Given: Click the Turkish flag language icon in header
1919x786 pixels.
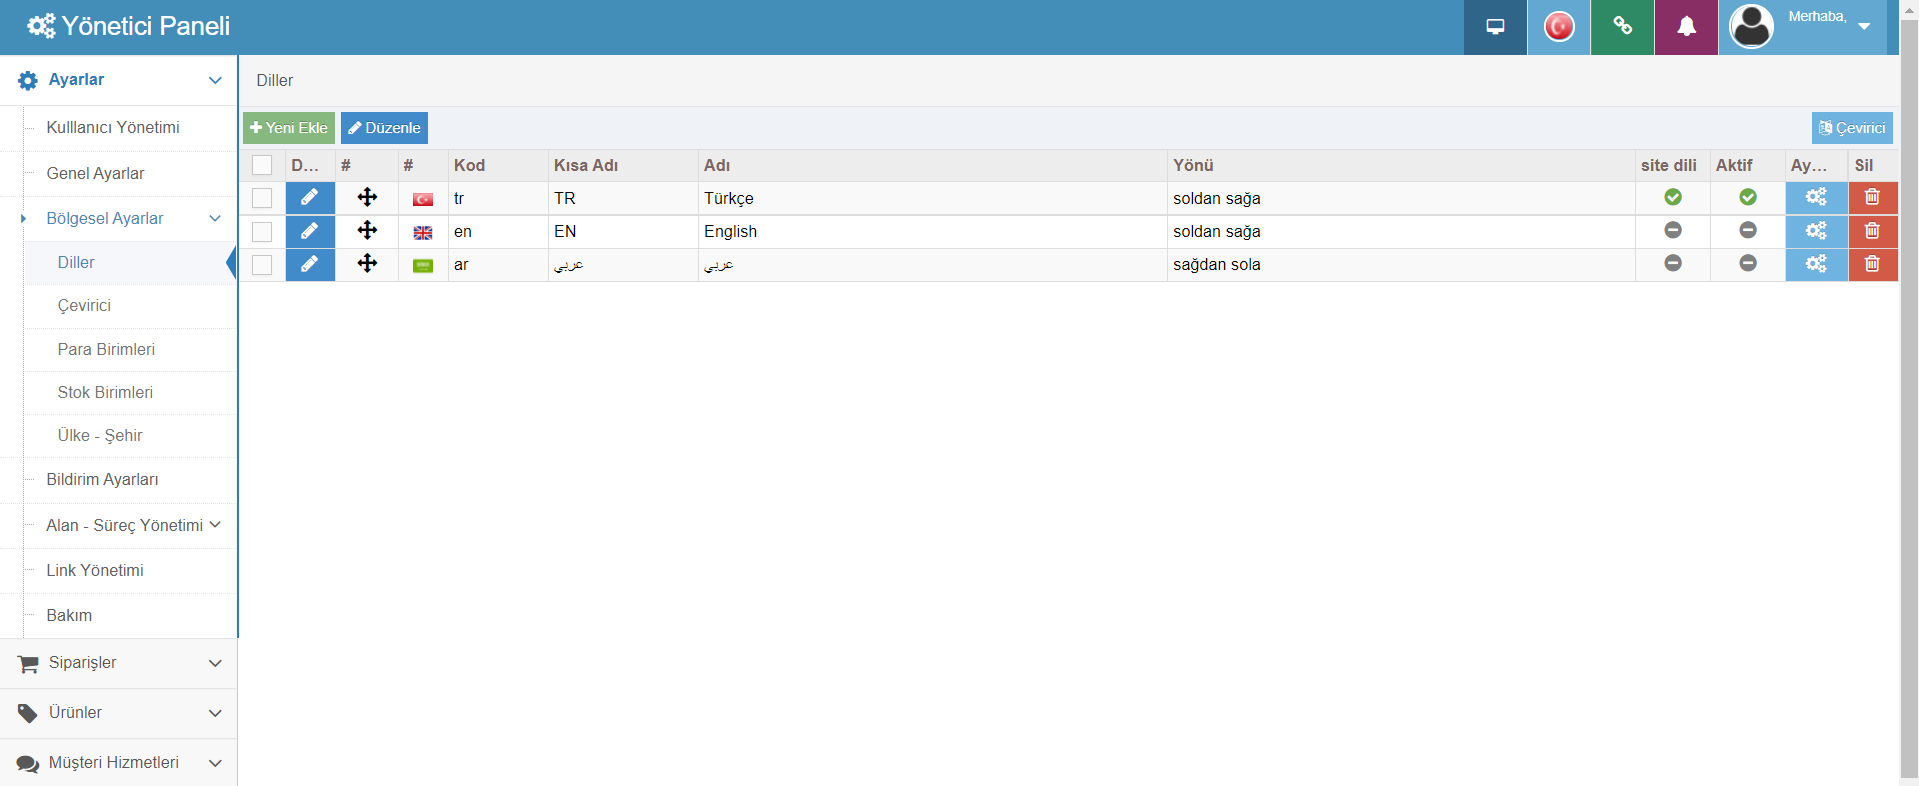Looking at the screenshot, I should coord(1558,27).
